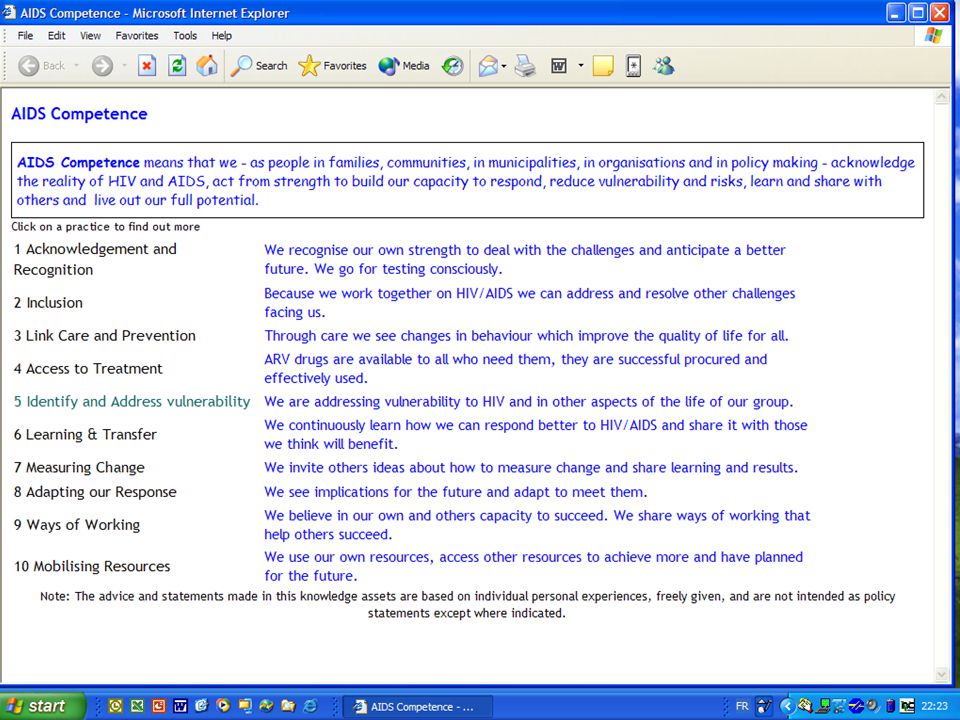The image size is (960, 720).
Task: Go to the Home page icon
Action: [x=207, y=66]
